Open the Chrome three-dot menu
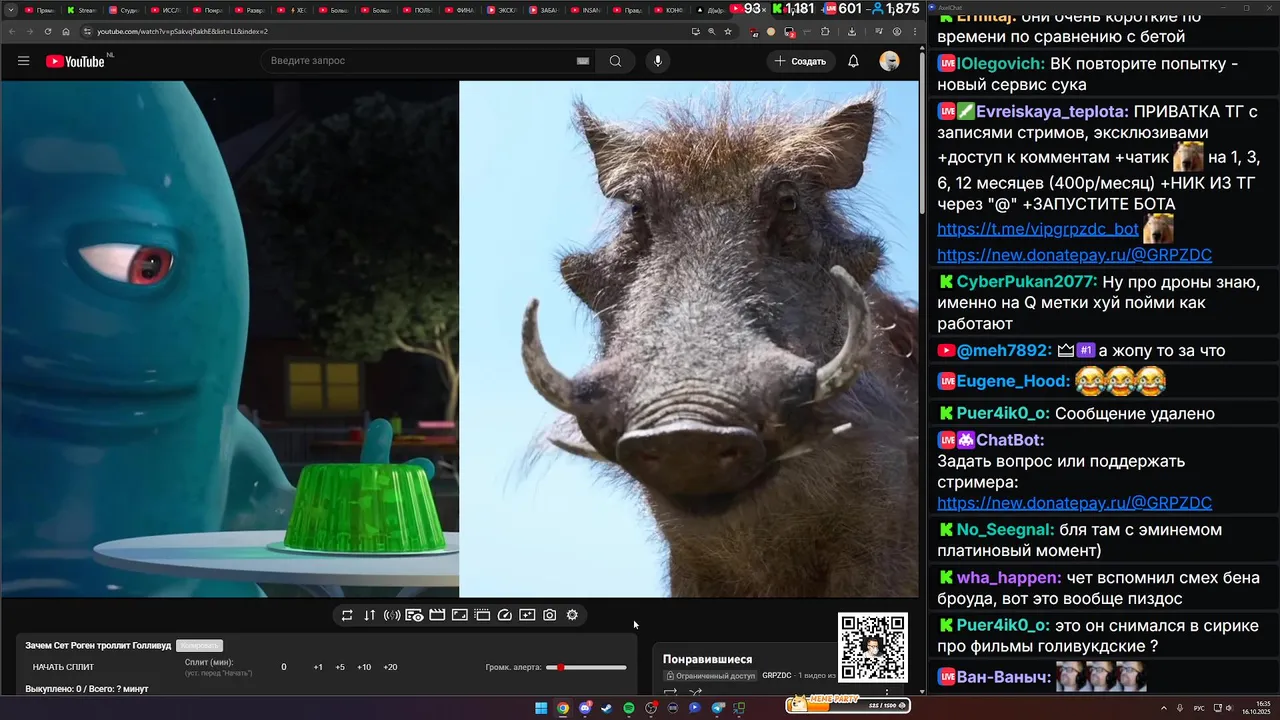 point(914,31)
